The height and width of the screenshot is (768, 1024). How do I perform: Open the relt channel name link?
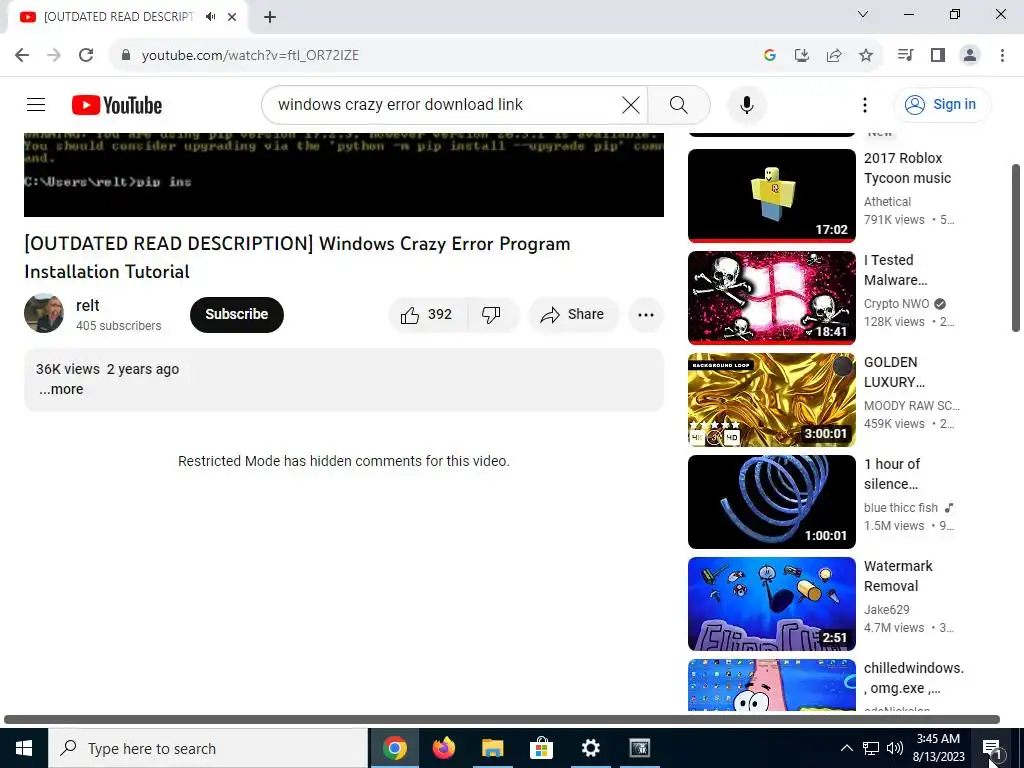click(x=88, y=305)
